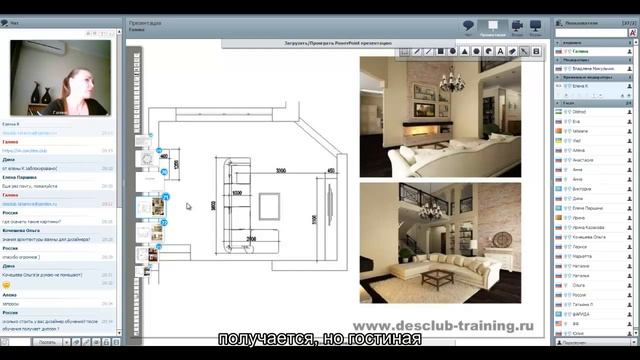Click the fourth icon right of the send dropdown

tap(106, 342)
